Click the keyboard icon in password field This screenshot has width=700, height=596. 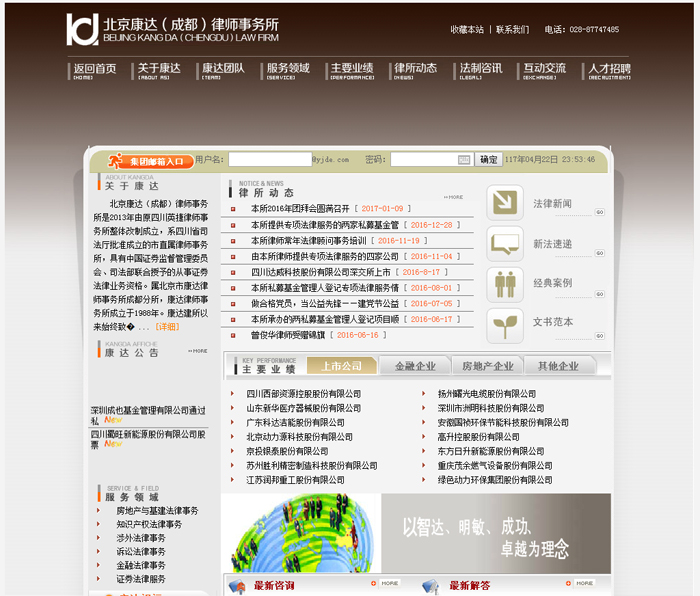[463, 159]
